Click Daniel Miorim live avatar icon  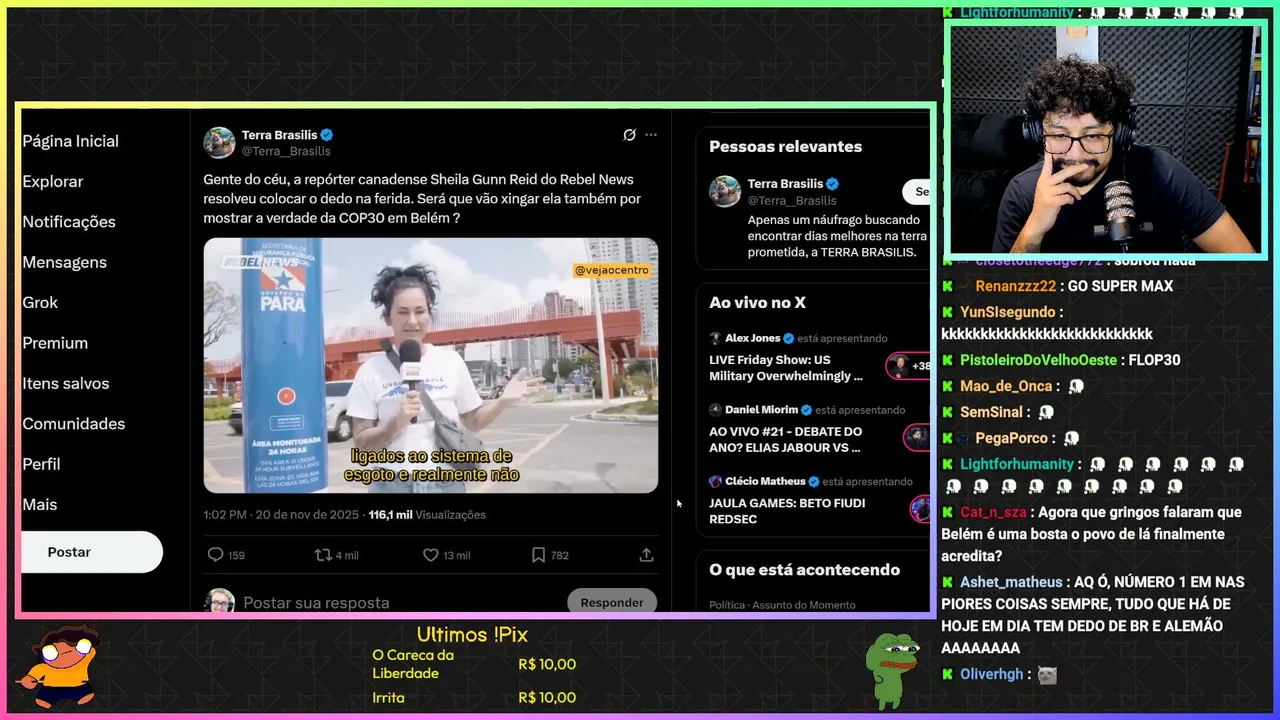917,437
